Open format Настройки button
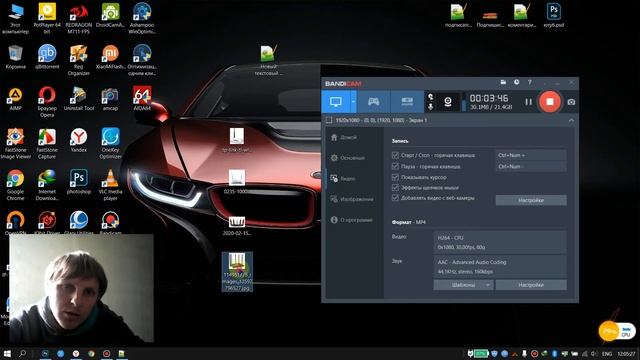The image size is (640, 360). [x=531, y=285]
